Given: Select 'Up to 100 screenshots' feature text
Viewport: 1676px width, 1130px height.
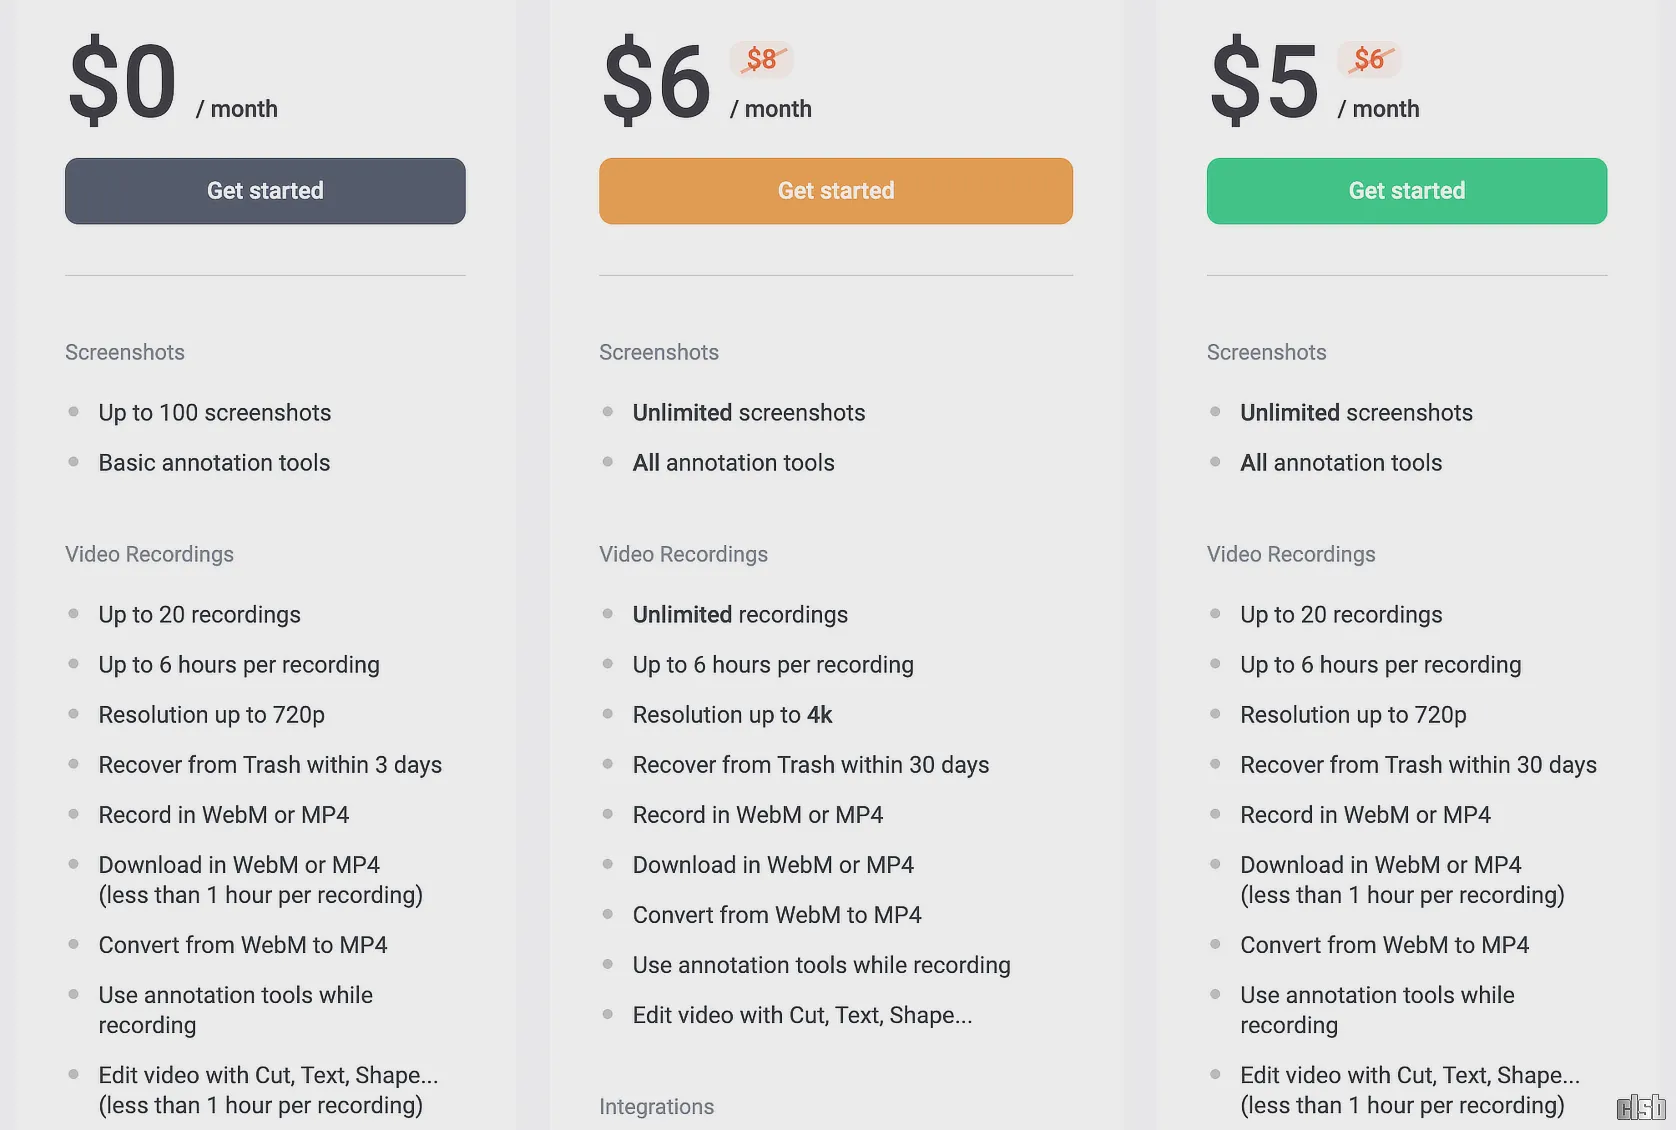Looking at the screenshot, I should pyautogui.click(x=215, y=413).
